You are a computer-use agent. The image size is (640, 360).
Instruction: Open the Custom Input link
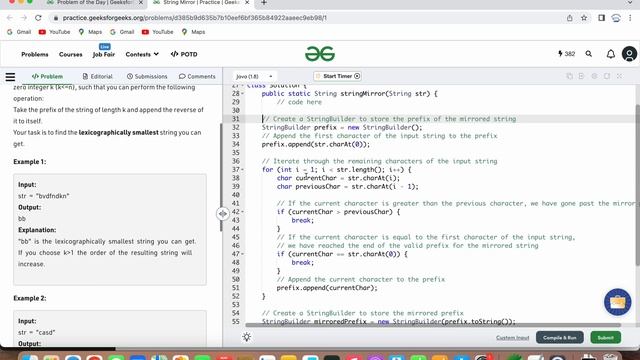coord(512,338)
